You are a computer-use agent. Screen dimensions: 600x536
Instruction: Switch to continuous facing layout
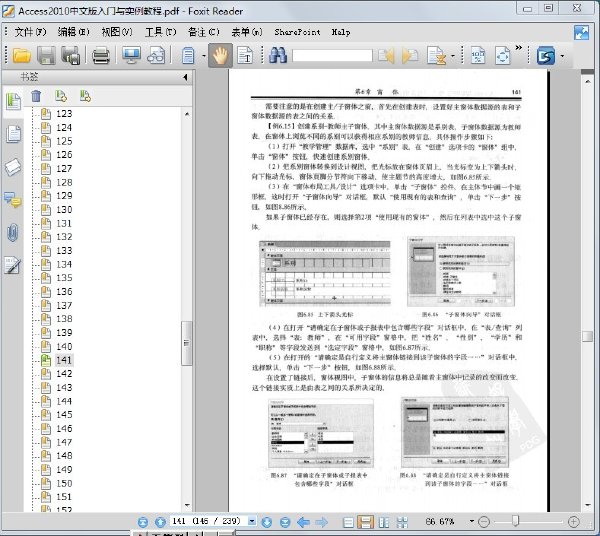(x=402, y=522)
